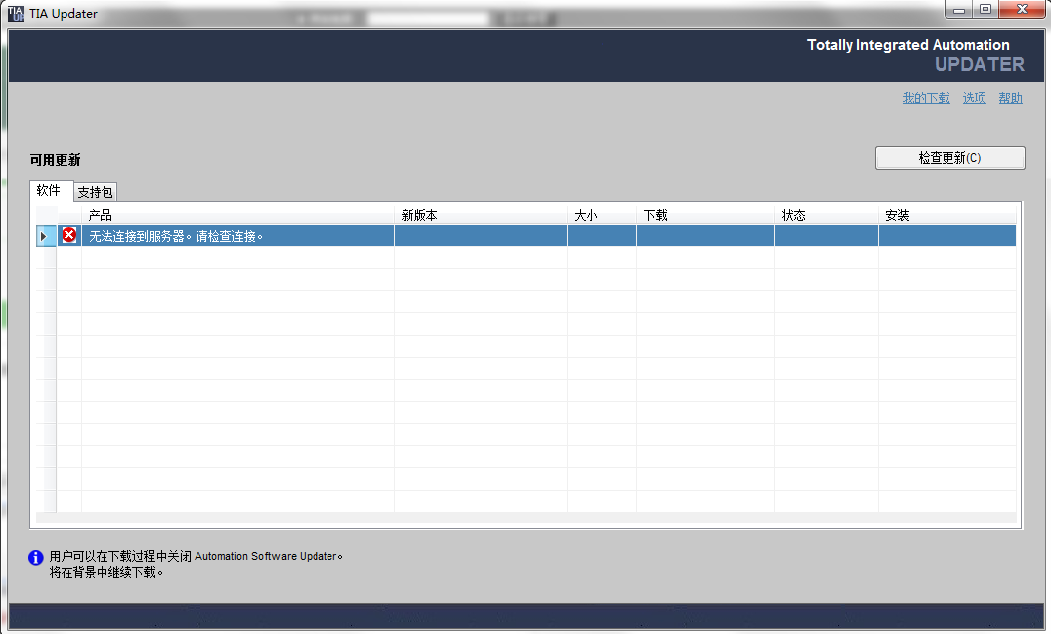Minimize the TIA Updater window

point(959,9)
